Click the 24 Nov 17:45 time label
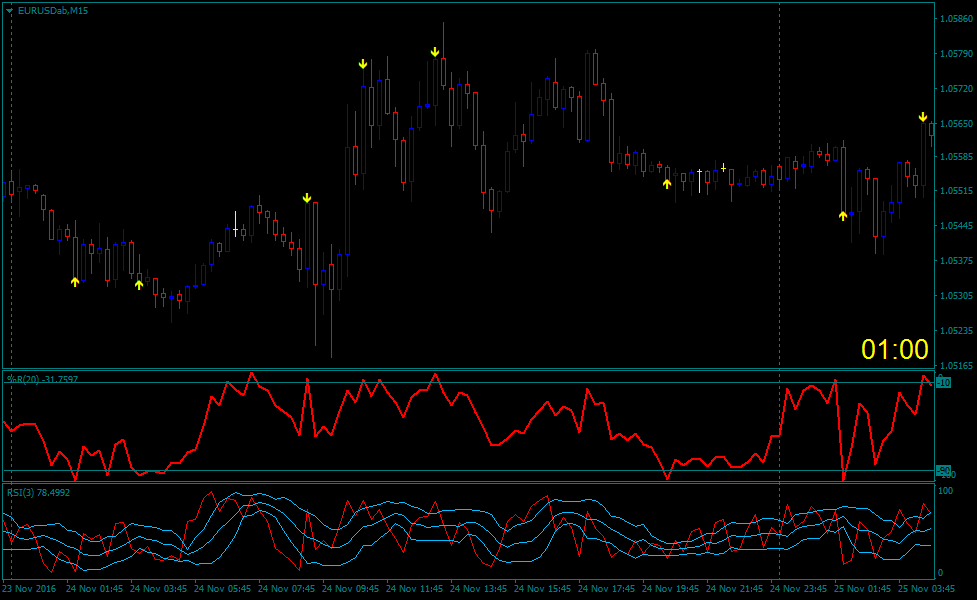This screenshot has width=977, height=600. 607,588
